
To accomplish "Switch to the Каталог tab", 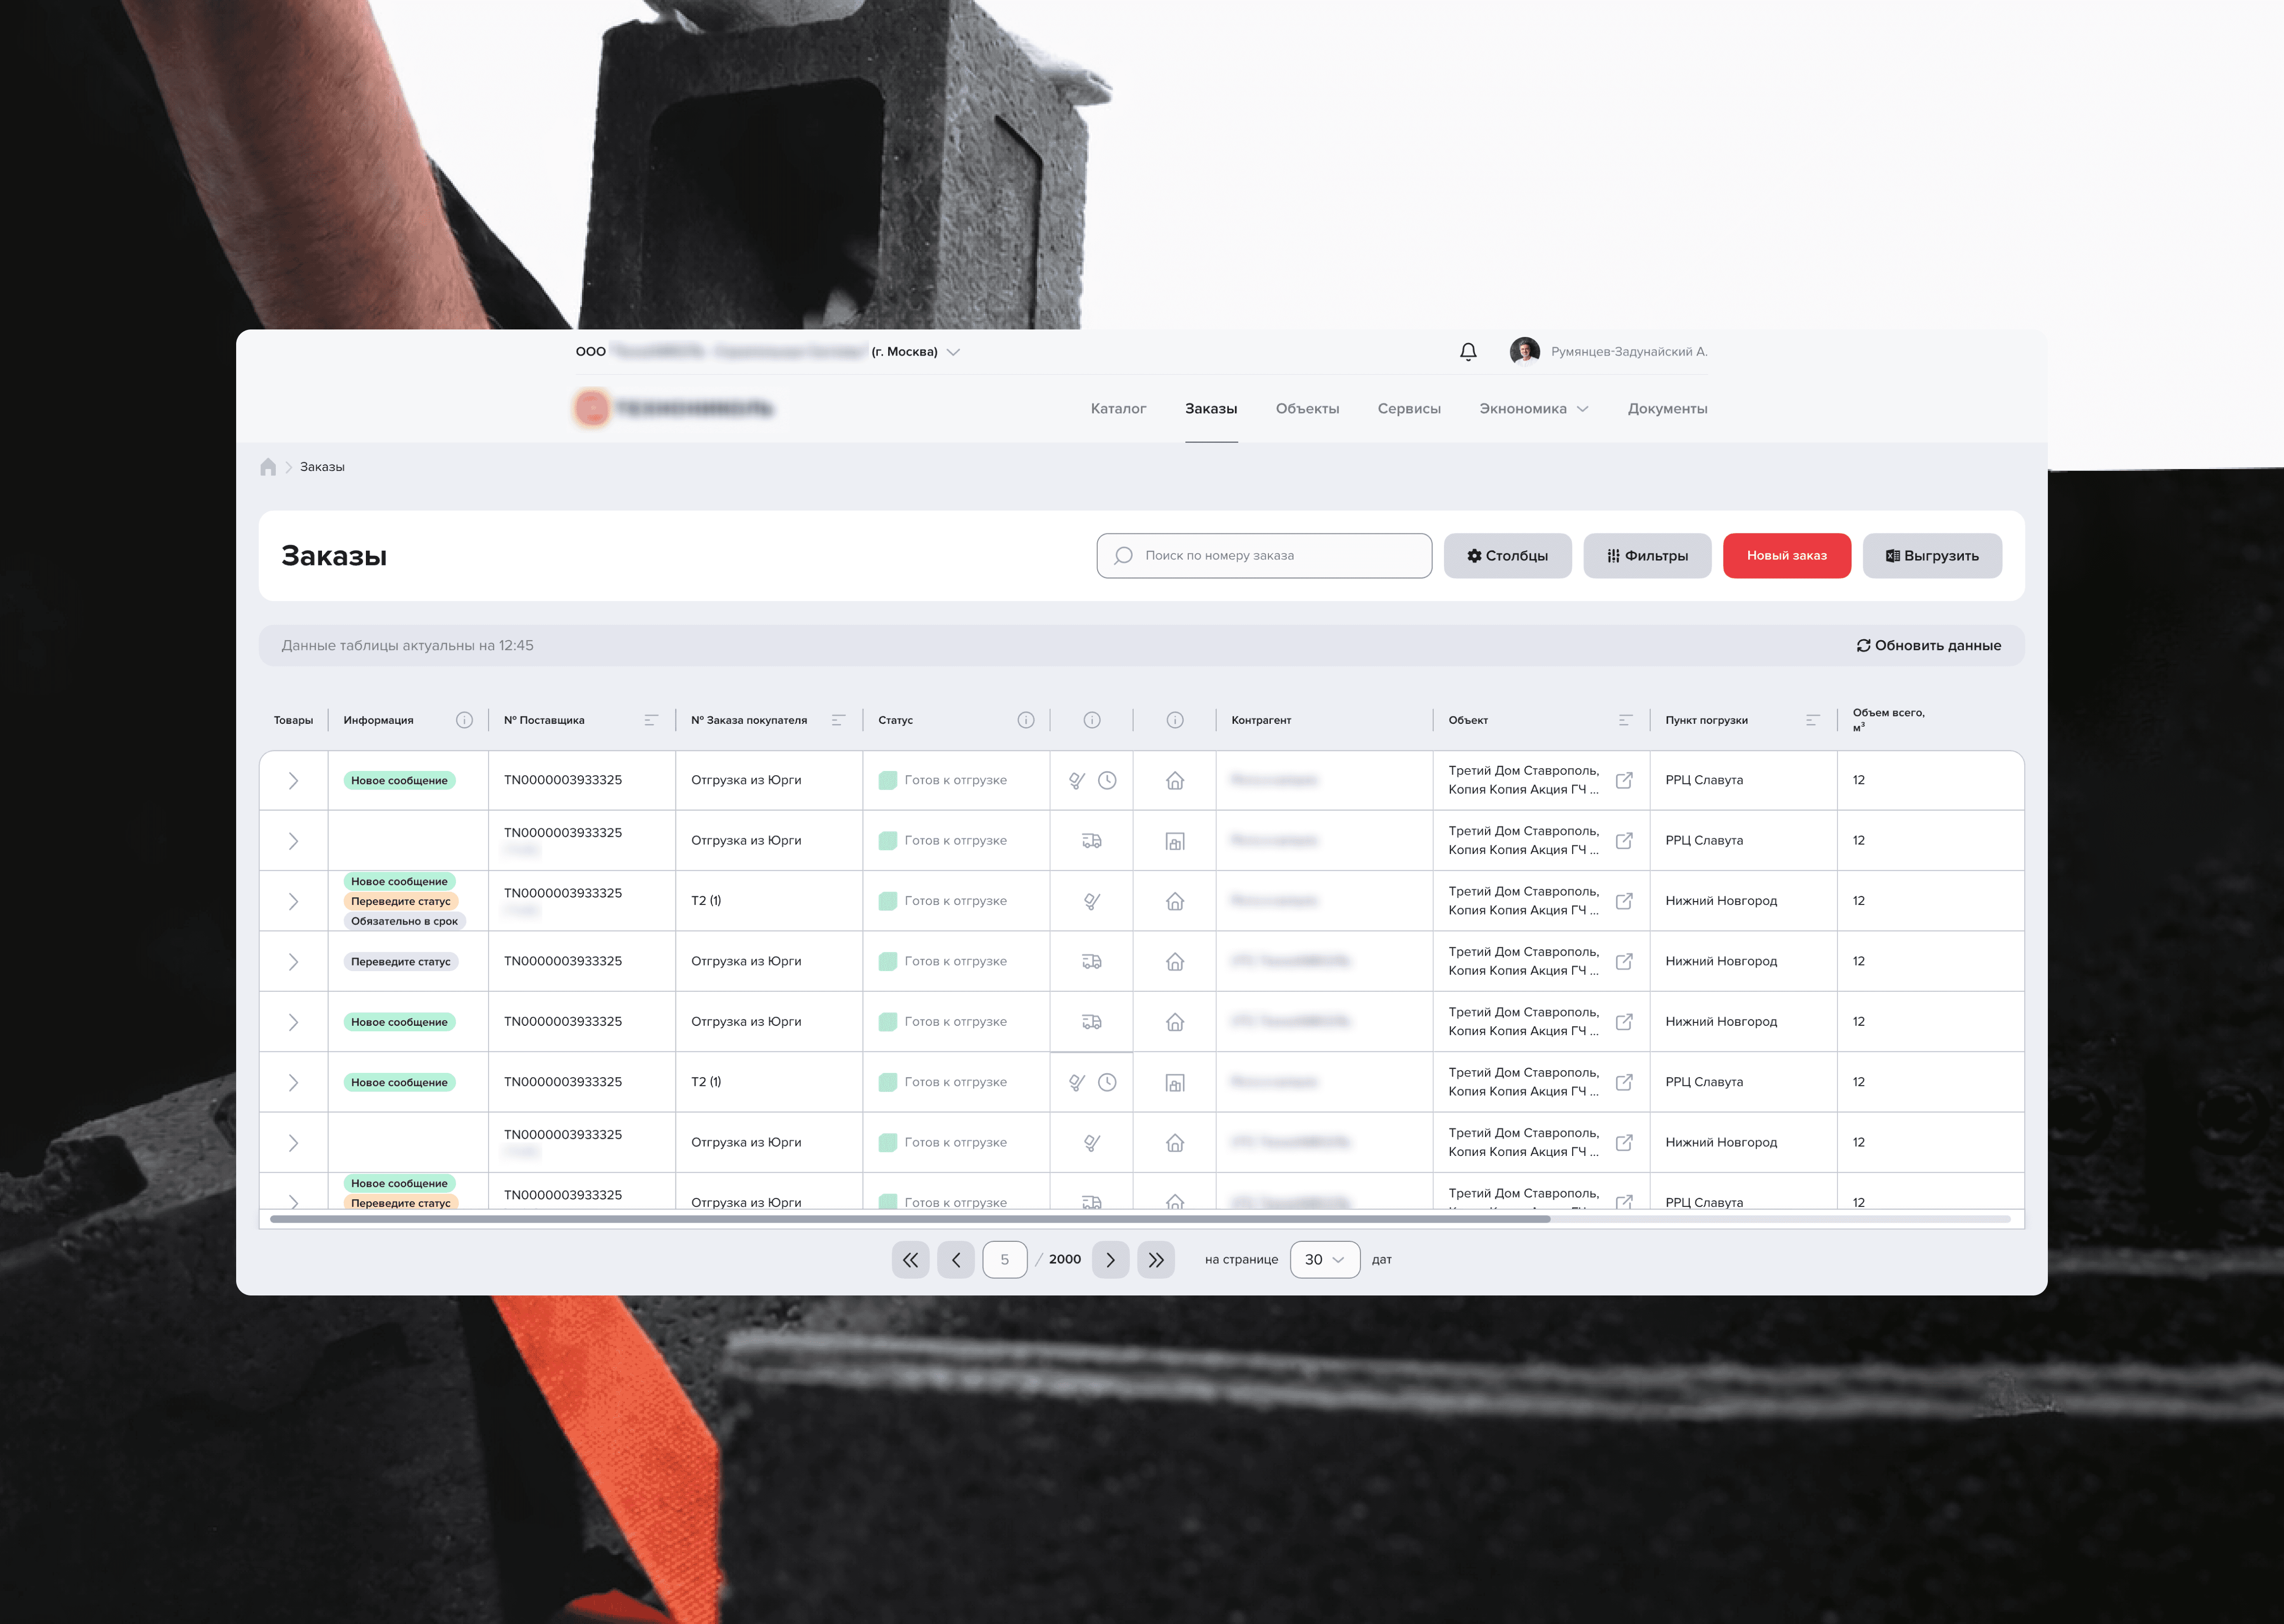I will 1118,409.
